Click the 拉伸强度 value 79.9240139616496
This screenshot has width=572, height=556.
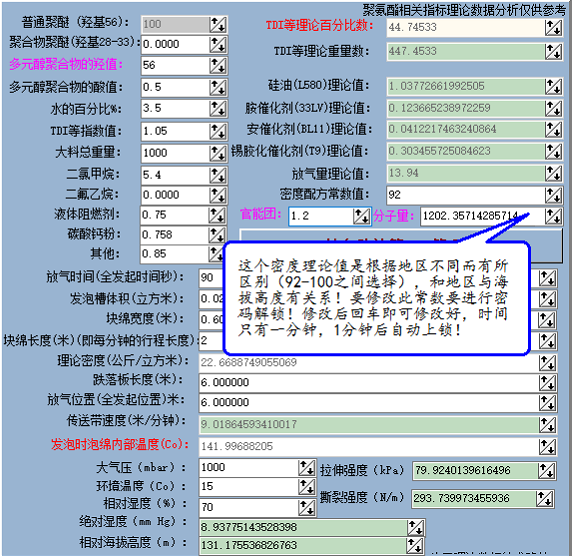click(x=463, y=470)
